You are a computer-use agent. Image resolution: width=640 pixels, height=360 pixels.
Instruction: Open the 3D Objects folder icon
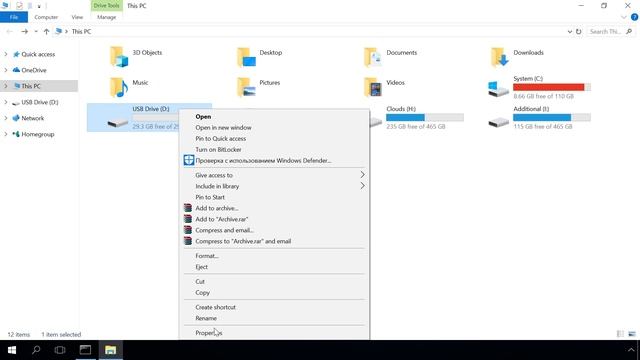click(119, 57)
